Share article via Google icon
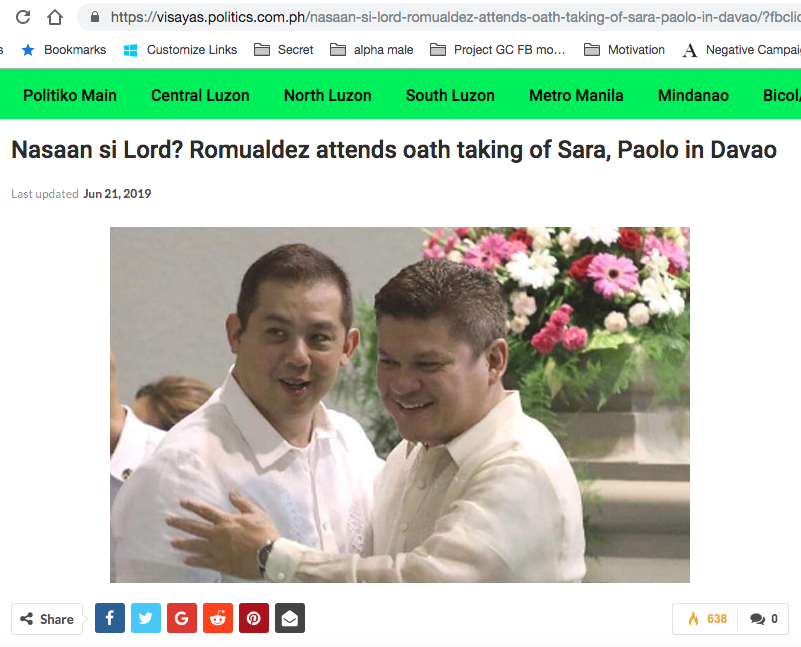Viewport: 801px width, 647px height. [x=182, y=618]
